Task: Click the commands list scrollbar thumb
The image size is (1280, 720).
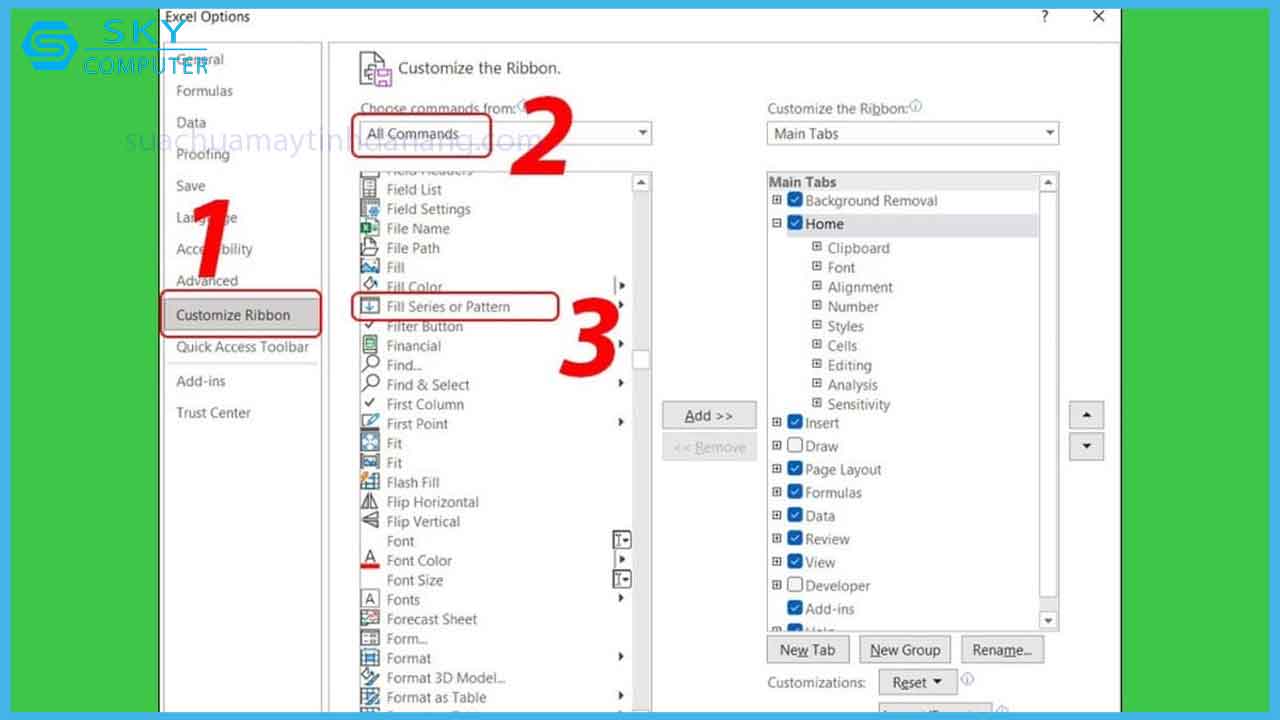Action: point(641,359)
